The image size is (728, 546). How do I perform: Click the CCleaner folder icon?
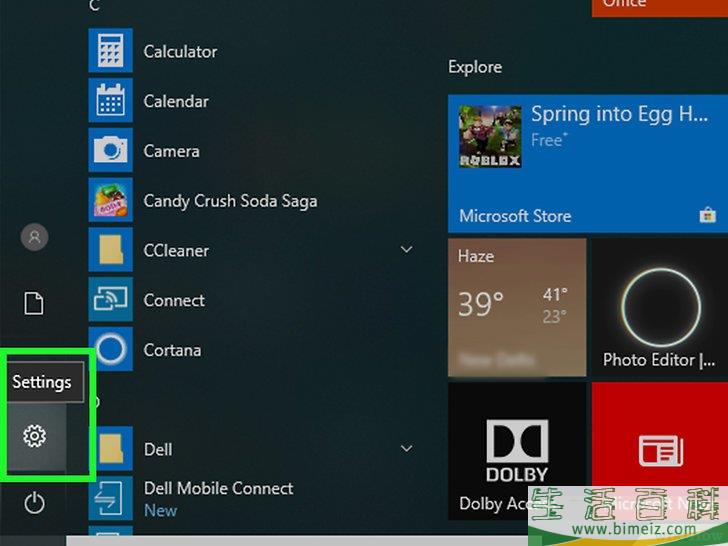(x=110, y=250)
